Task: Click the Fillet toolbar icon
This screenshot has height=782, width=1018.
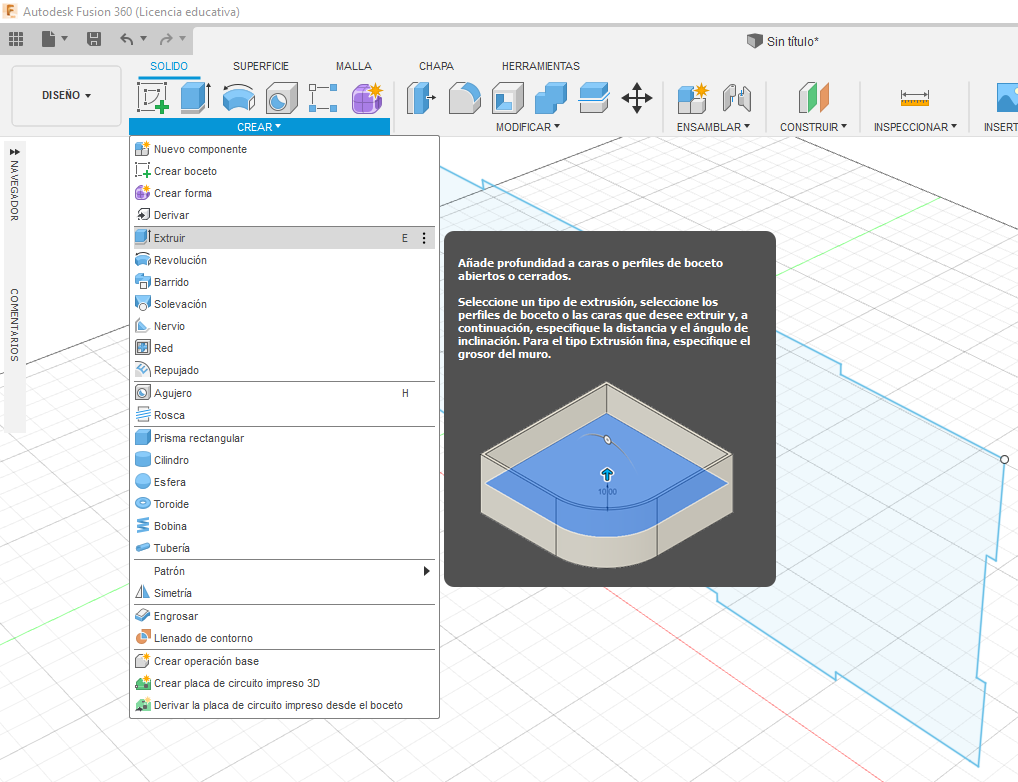Action: [x=465, y=98]
